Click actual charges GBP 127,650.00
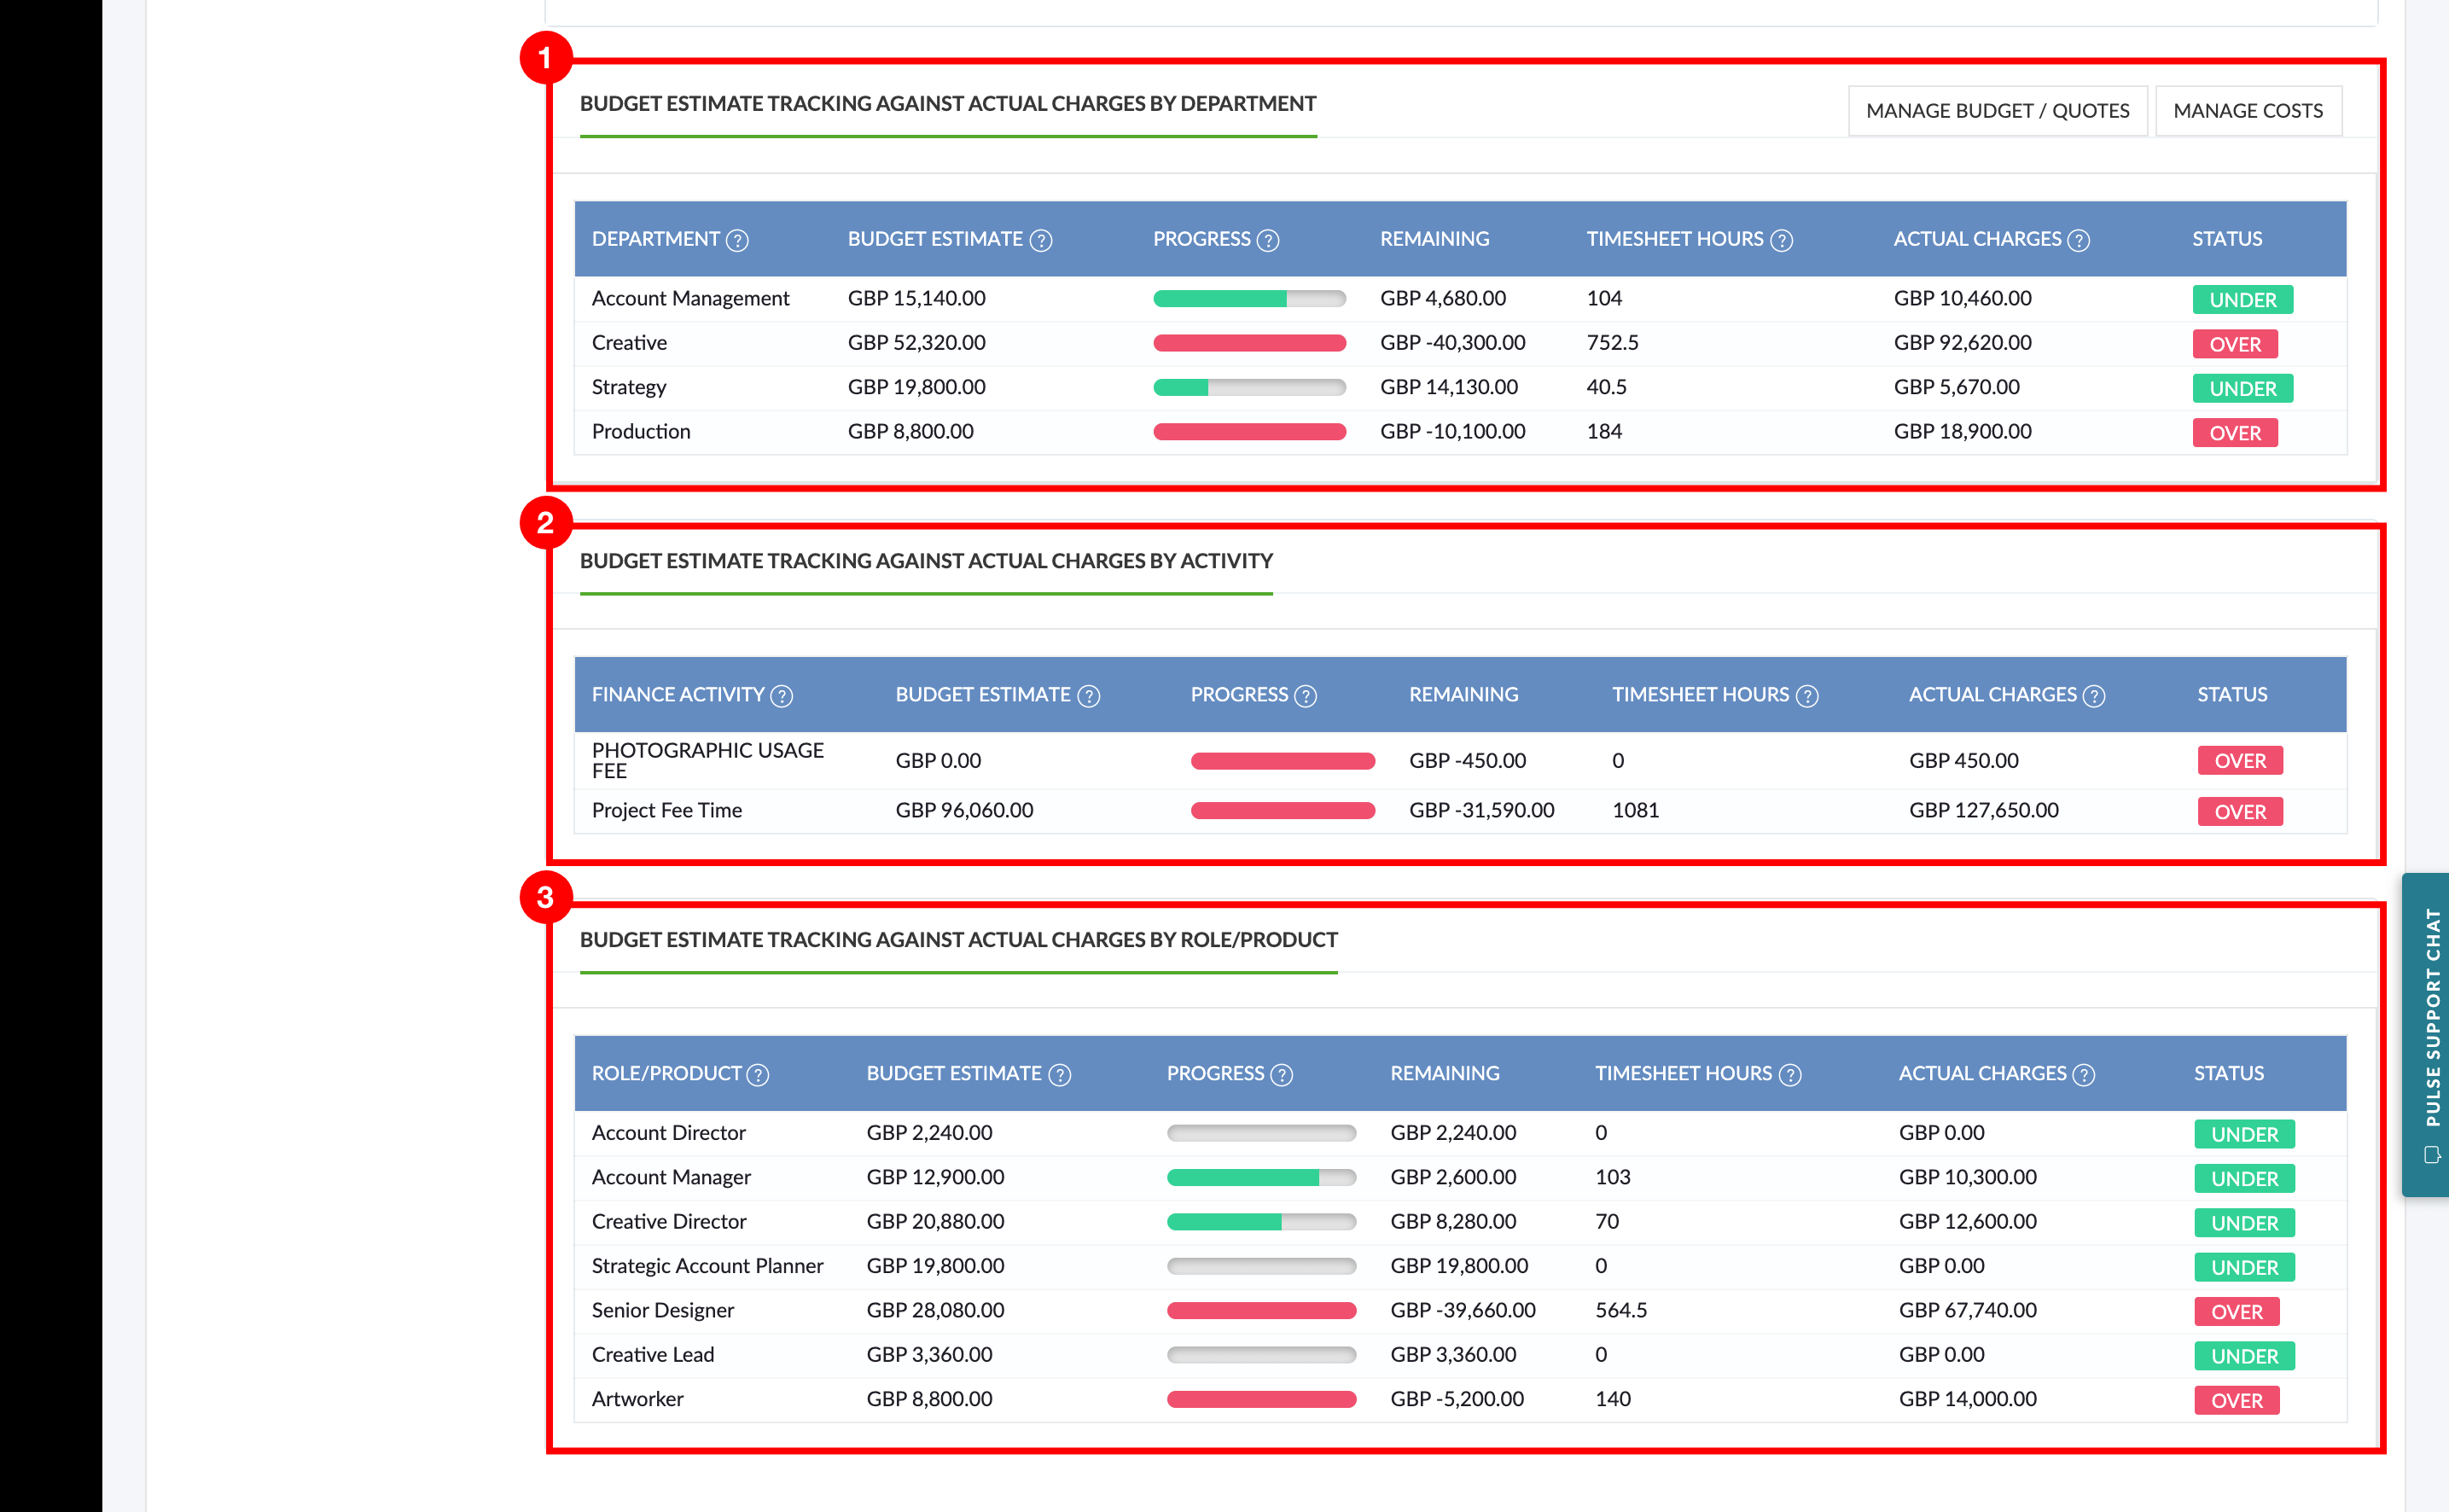Screen dimensions: 2449x1512 1984,811
